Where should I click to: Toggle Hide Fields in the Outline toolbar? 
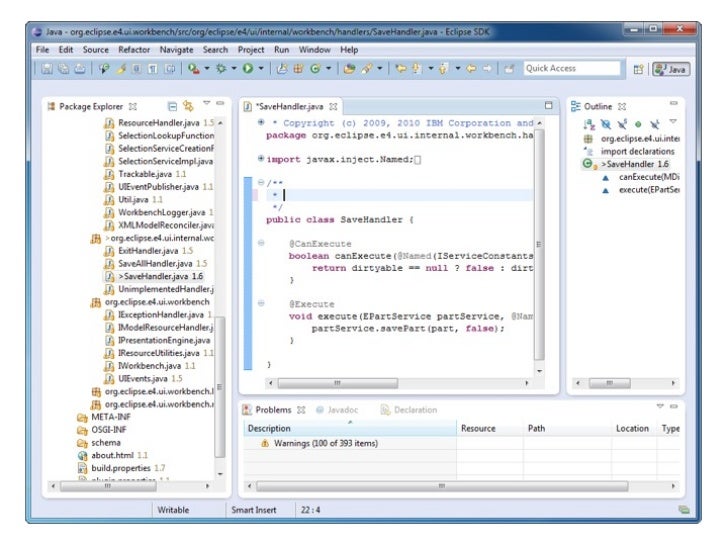coord(605,124)
